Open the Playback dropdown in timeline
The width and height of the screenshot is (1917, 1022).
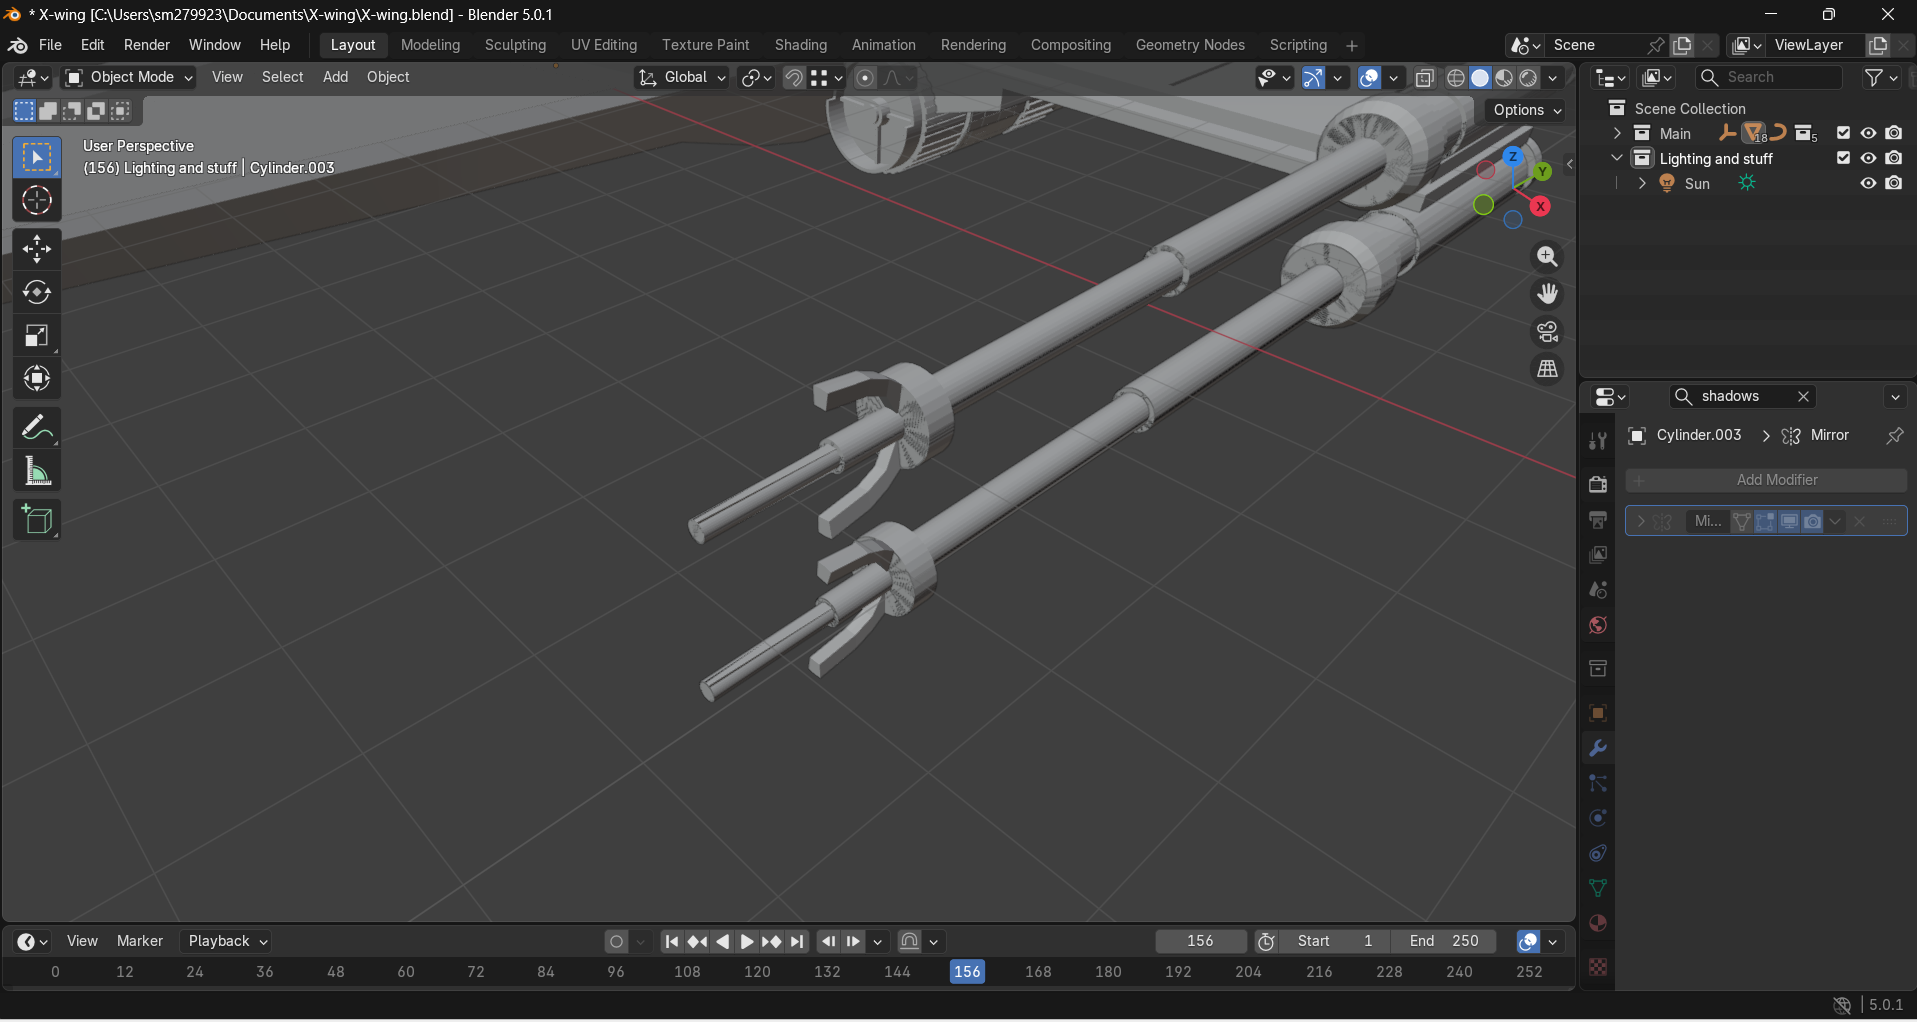click(228, 941)
